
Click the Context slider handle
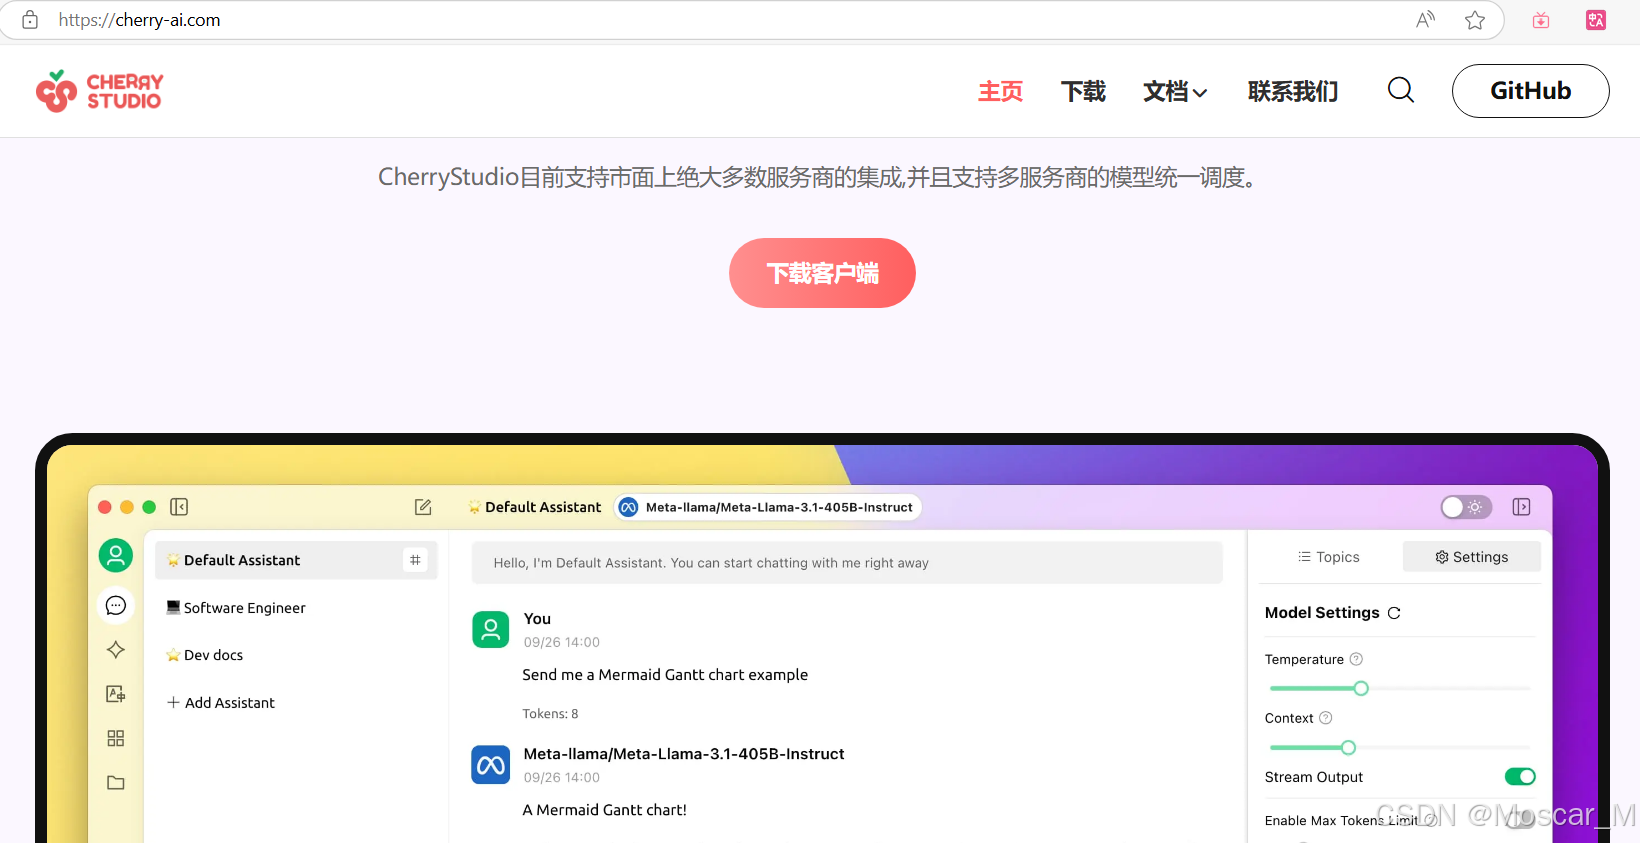[1348, 747]
